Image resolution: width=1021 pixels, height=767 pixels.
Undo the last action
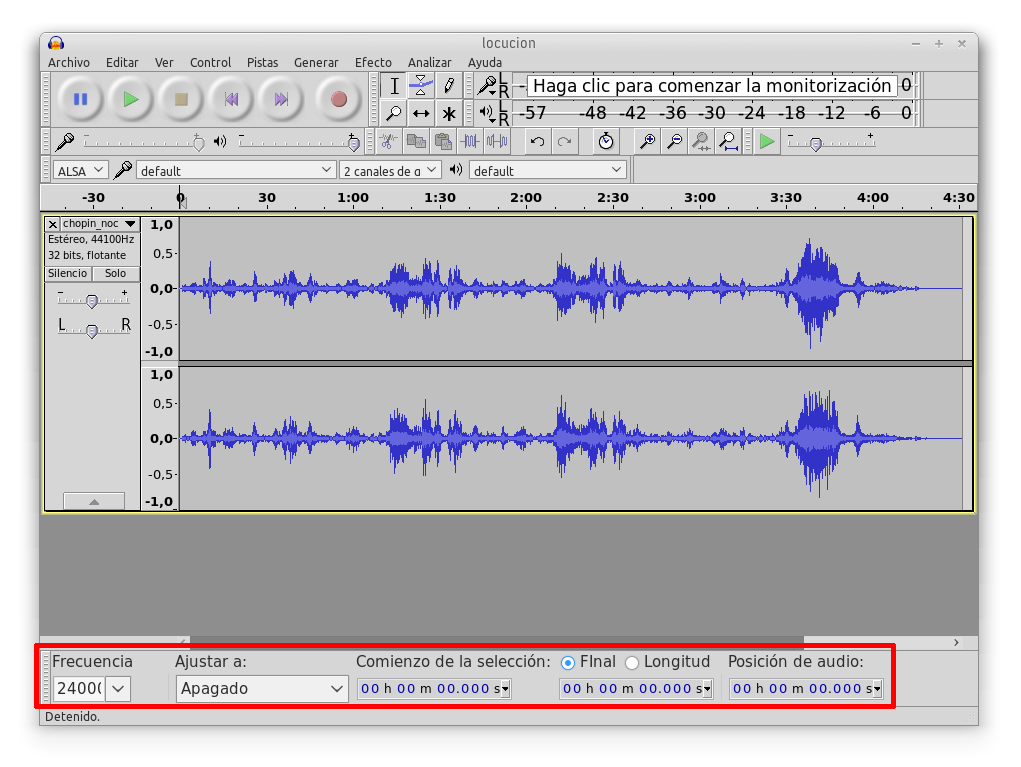coord(537,141)
